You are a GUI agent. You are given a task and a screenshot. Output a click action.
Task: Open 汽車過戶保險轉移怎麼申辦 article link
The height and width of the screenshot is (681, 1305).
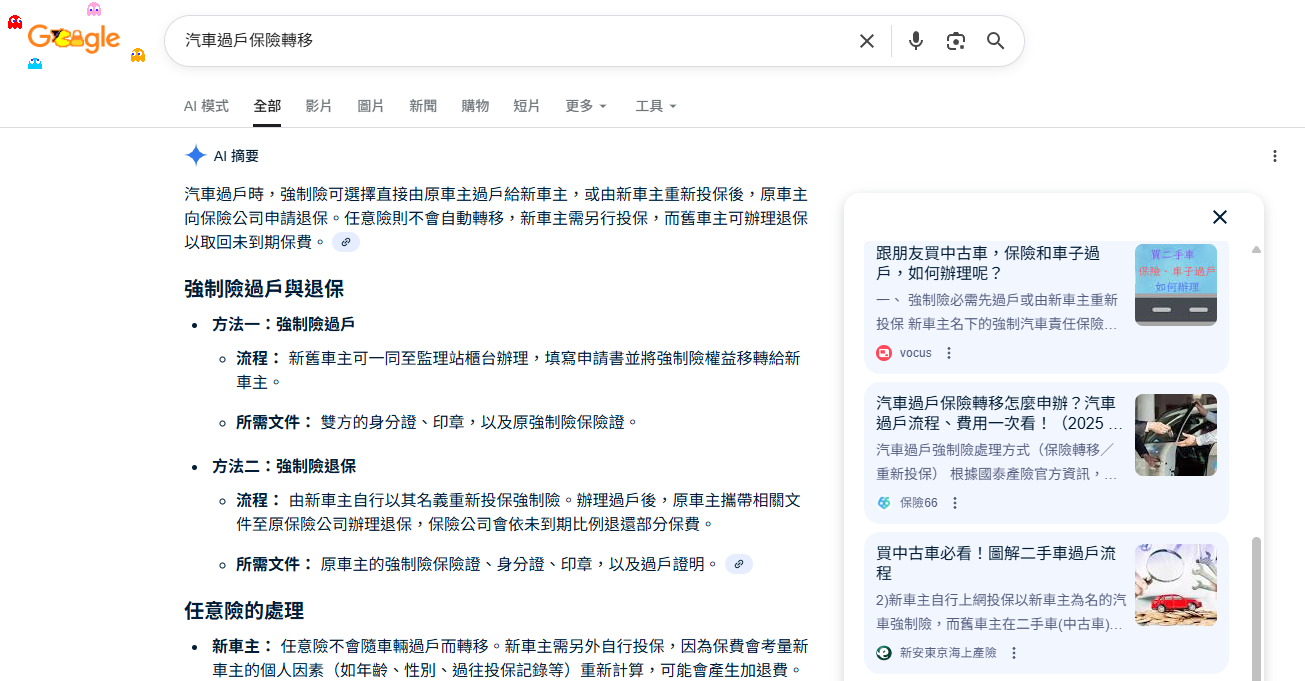[996, 413]
